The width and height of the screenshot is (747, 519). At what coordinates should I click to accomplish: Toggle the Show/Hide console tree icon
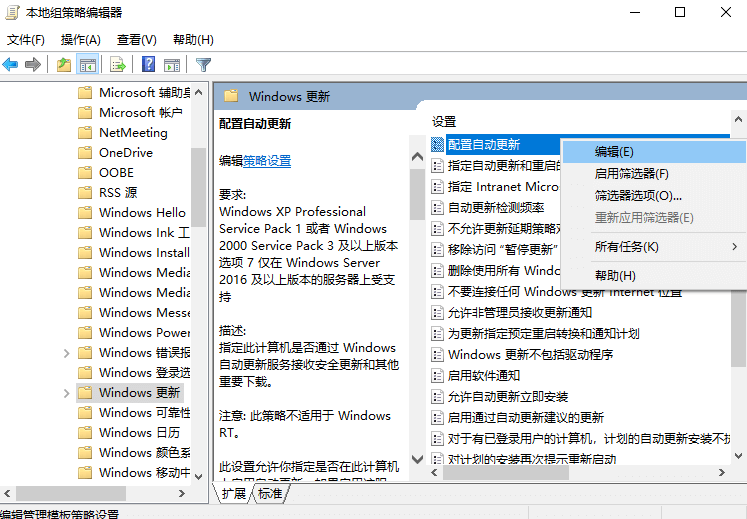(88, 64)
